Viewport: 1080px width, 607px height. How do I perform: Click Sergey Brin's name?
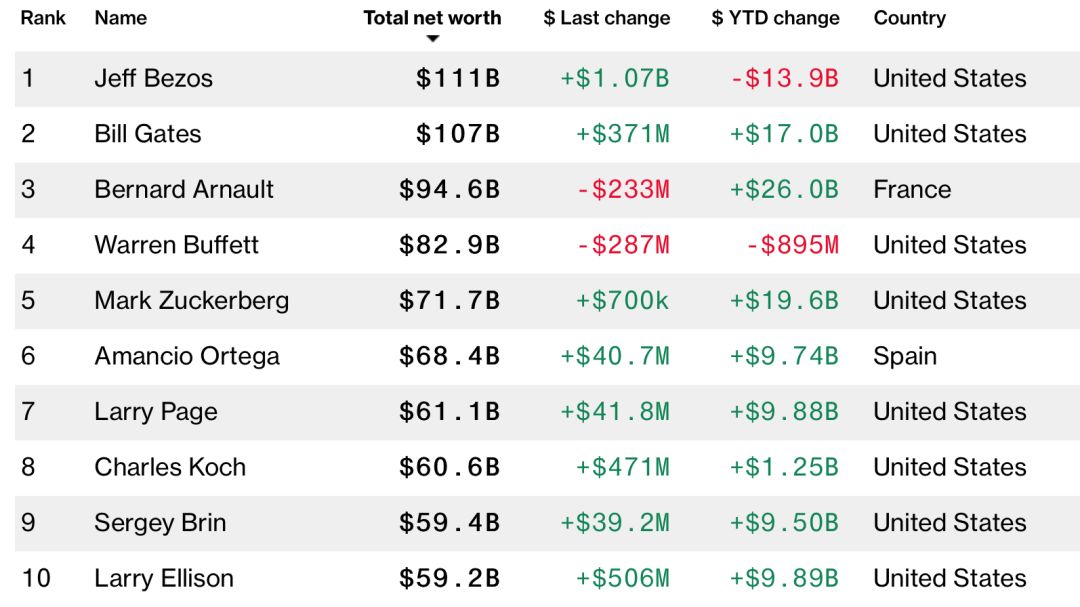pyautogui.click(x=160, y=523)
